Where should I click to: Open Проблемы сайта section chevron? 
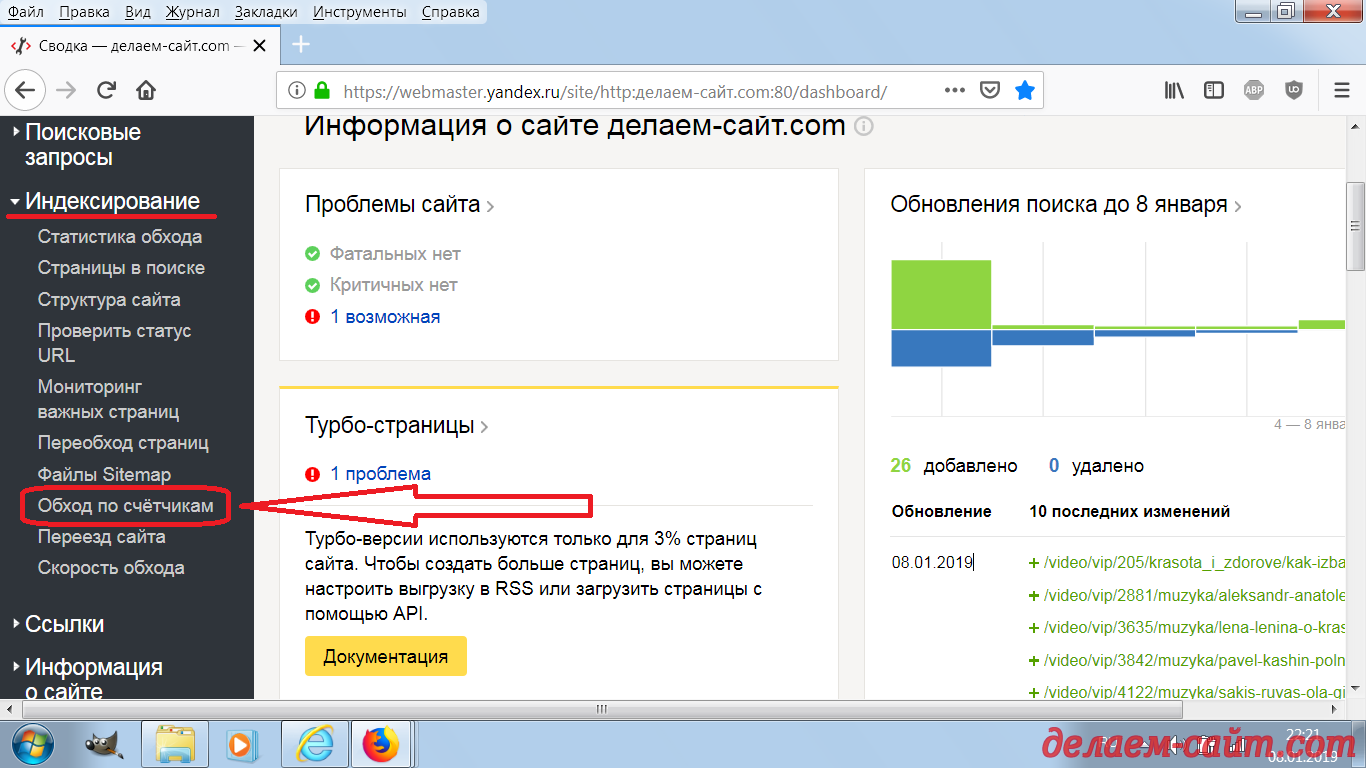(x=490, y=206)
